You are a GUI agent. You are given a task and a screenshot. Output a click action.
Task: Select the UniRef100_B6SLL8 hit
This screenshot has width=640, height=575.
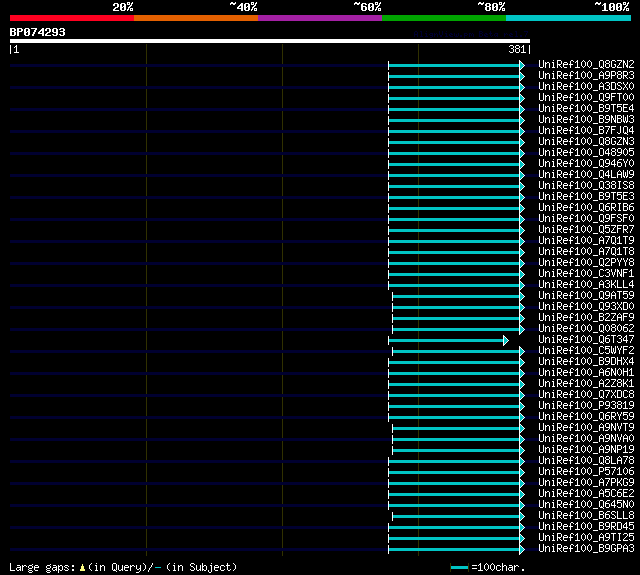[x=586, y=516]
